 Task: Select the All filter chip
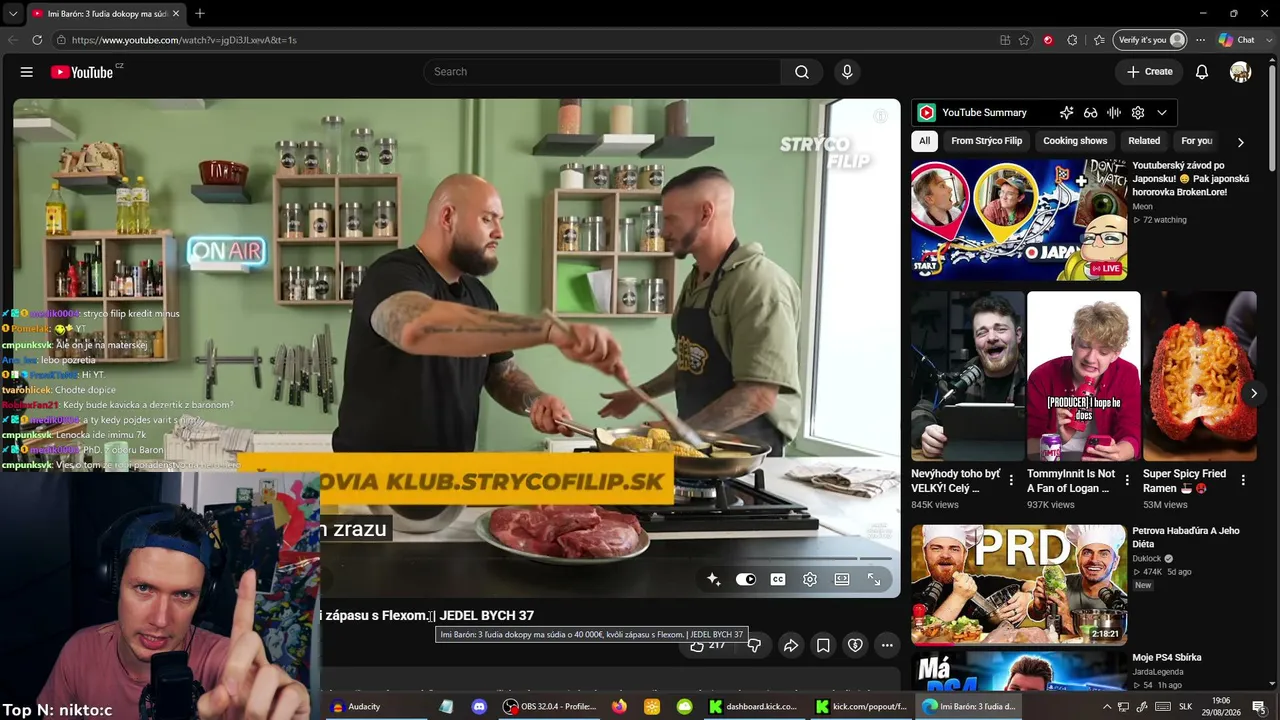[925, 141]
